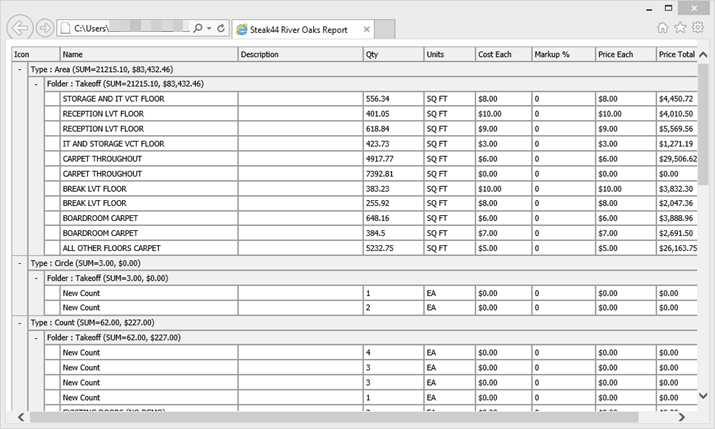The width and height of the screenshot is (715, 429).
Task: Collapse Count Folder : Takeoff (SUM=62.00) group
Action: pos(36,338)
